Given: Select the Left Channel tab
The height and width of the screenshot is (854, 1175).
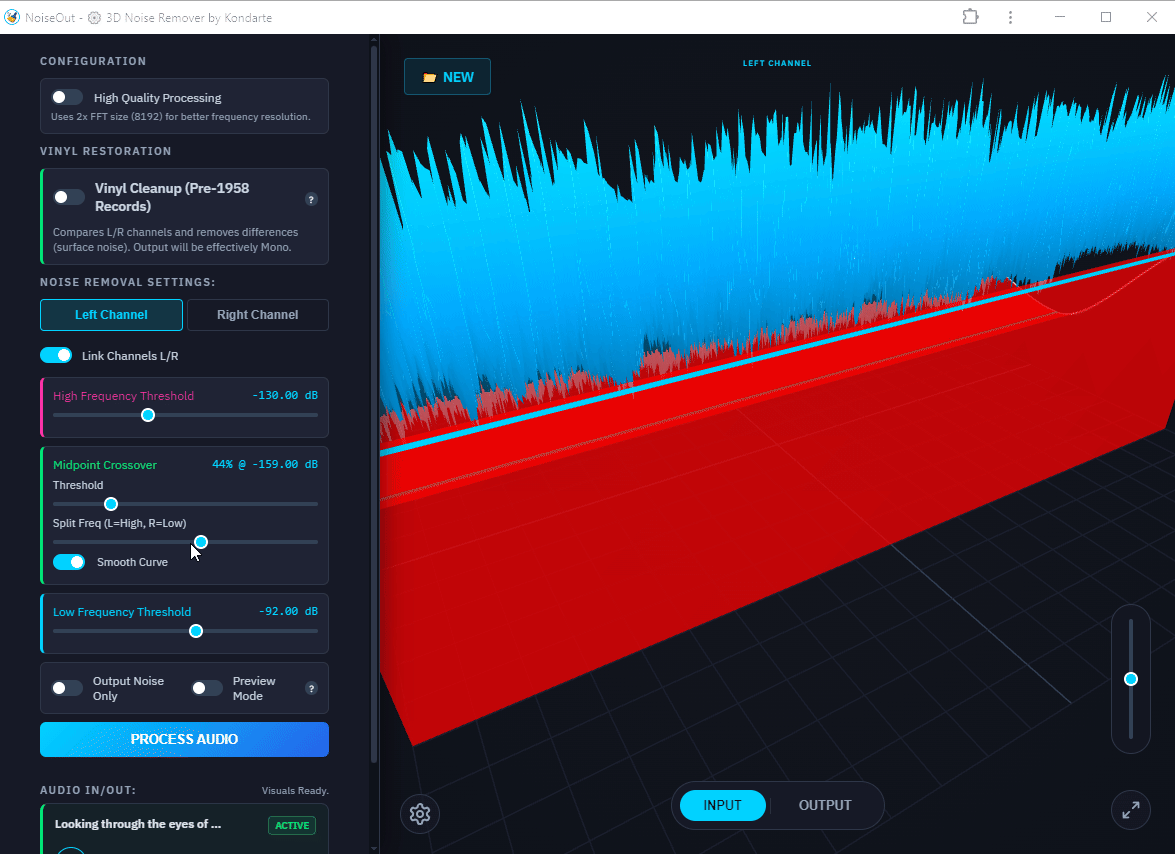Looking at the screenshot, I should click(111, 315).
